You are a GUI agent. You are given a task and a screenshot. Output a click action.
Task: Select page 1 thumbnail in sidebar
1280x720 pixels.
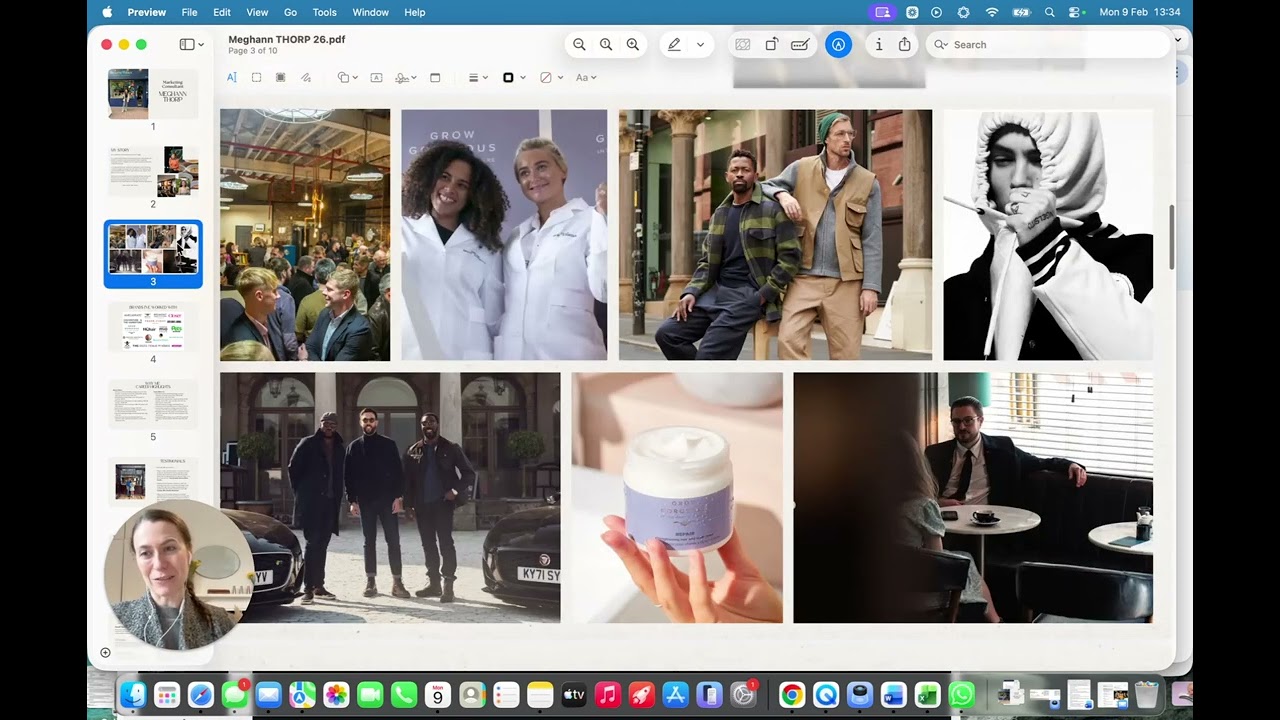[x=153, y=94]
